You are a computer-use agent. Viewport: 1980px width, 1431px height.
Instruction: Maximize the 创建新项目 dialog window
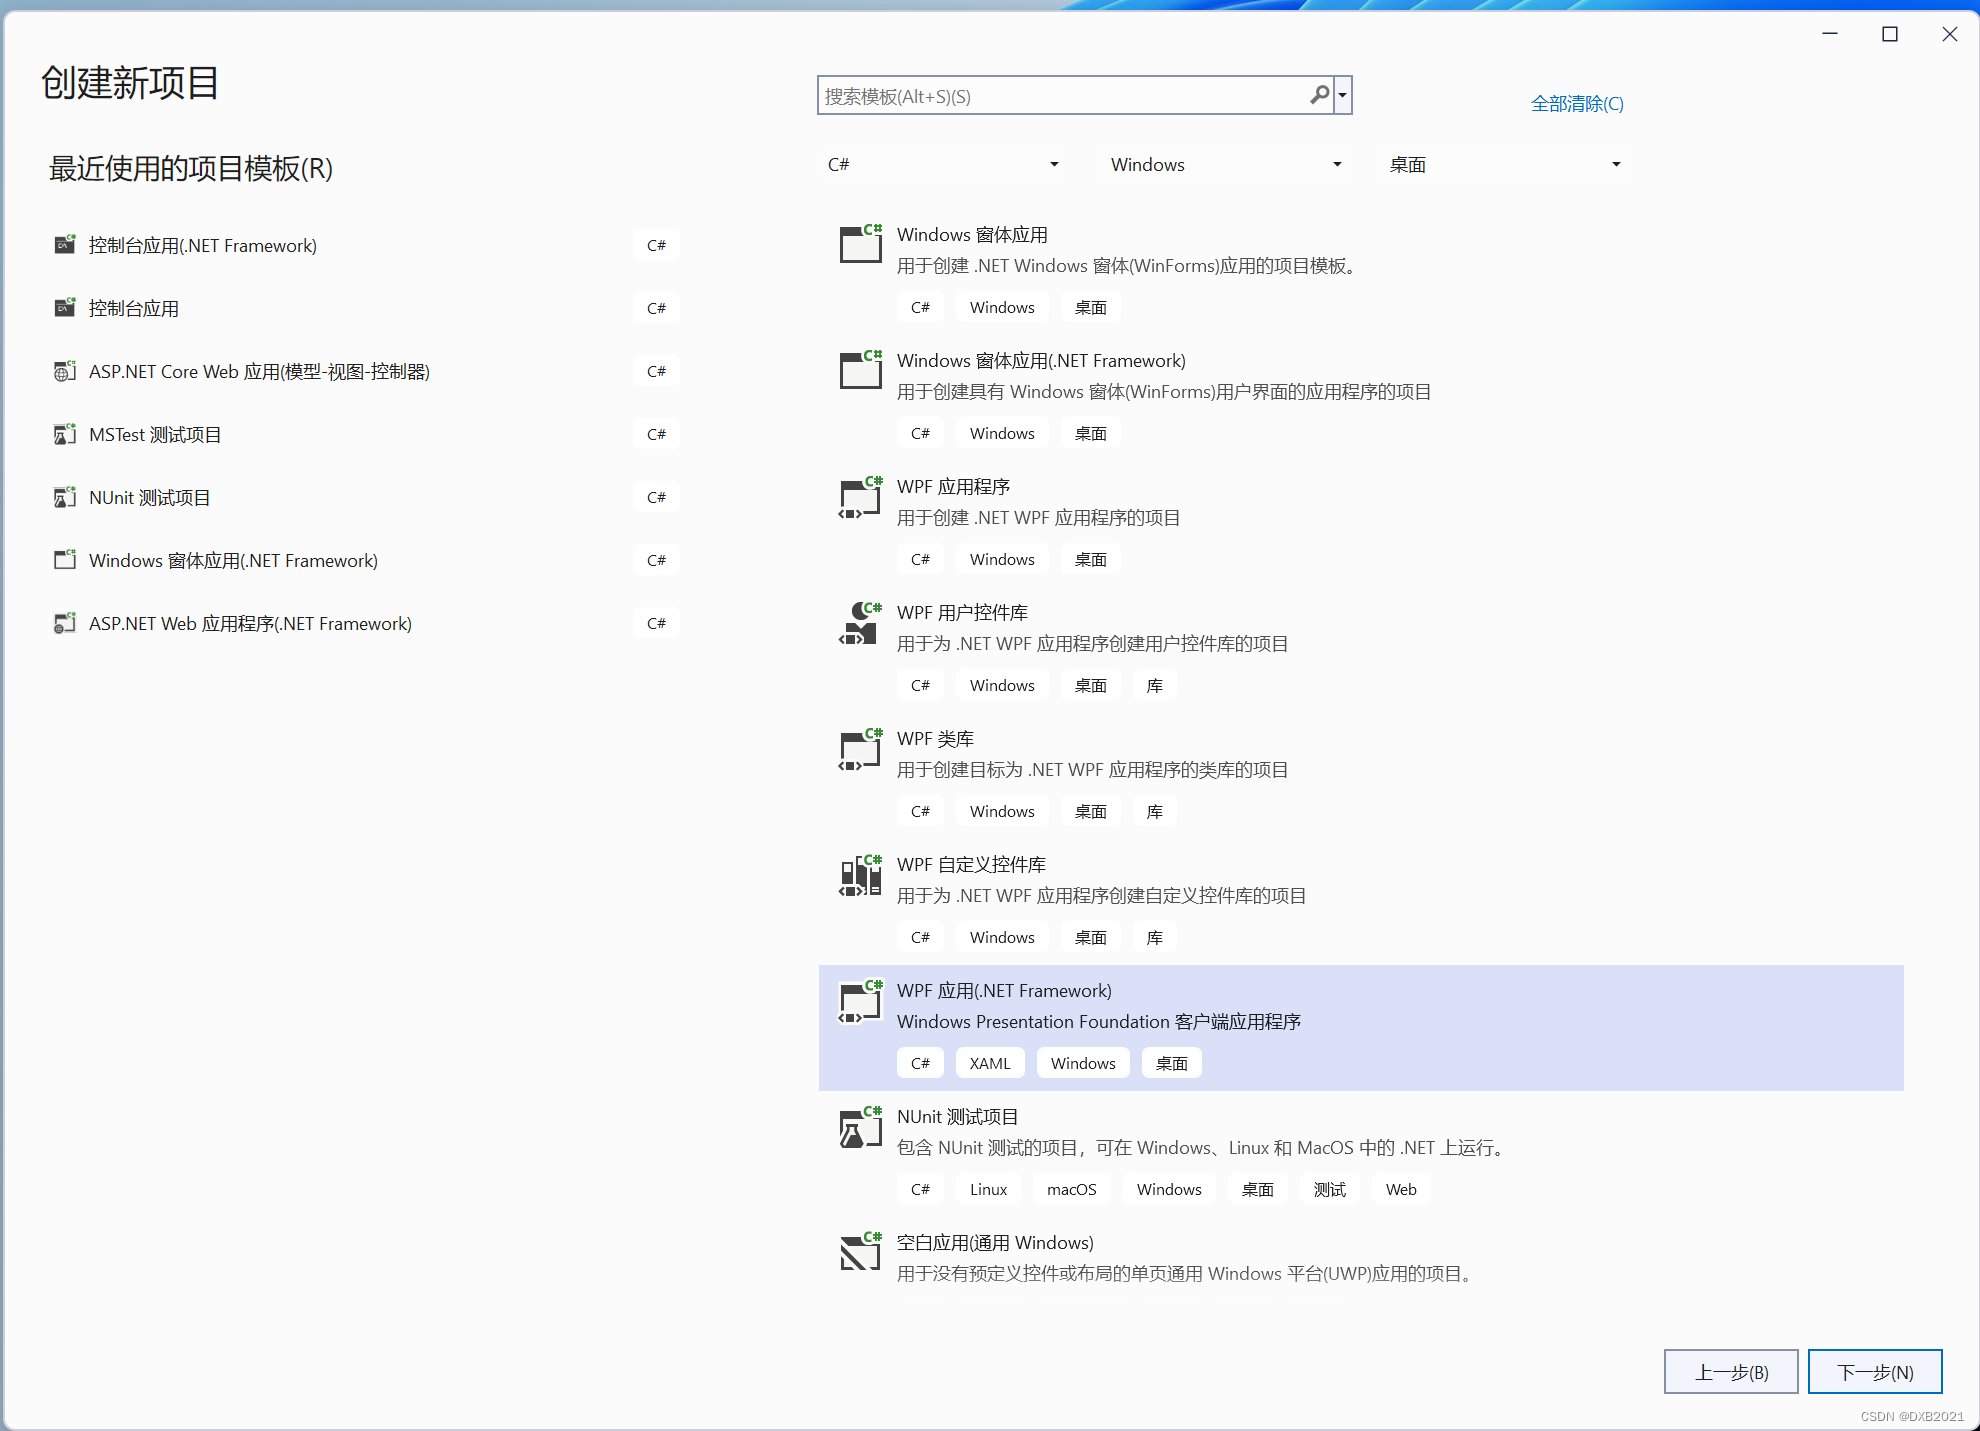1890,34
